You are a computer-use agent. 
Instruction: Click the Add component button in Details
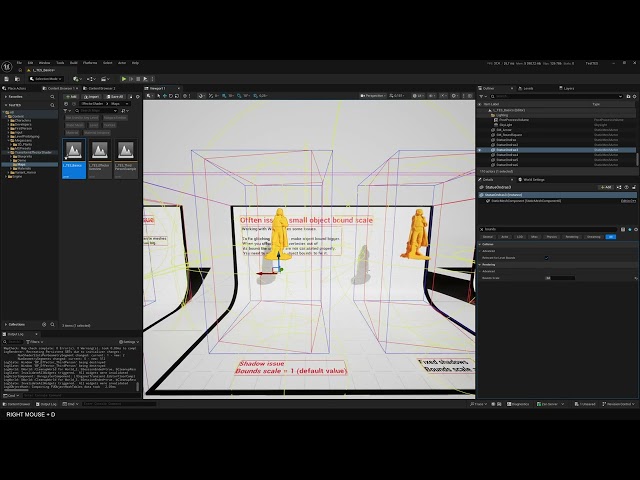click(x=606, y=187)
